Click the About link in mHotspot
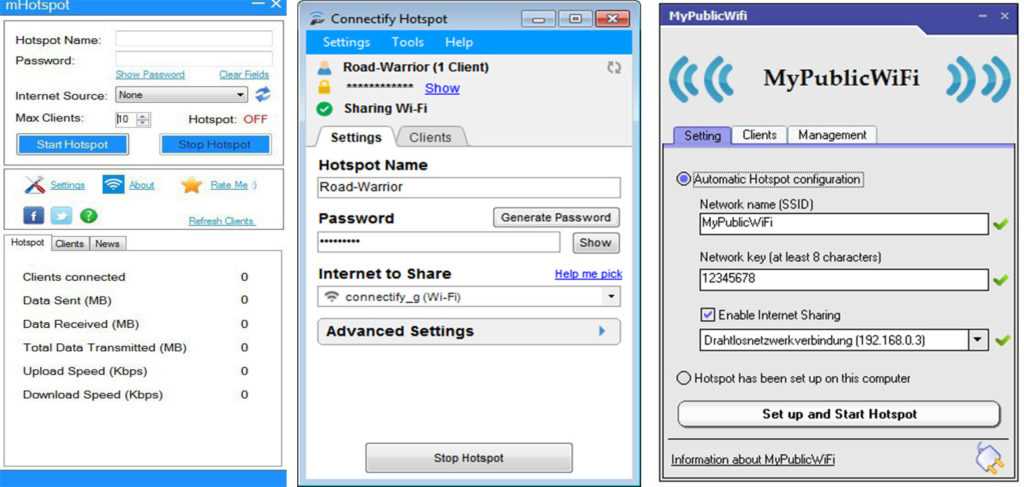Viewport: 1024px width, 487px height. [x=141, y=185]
